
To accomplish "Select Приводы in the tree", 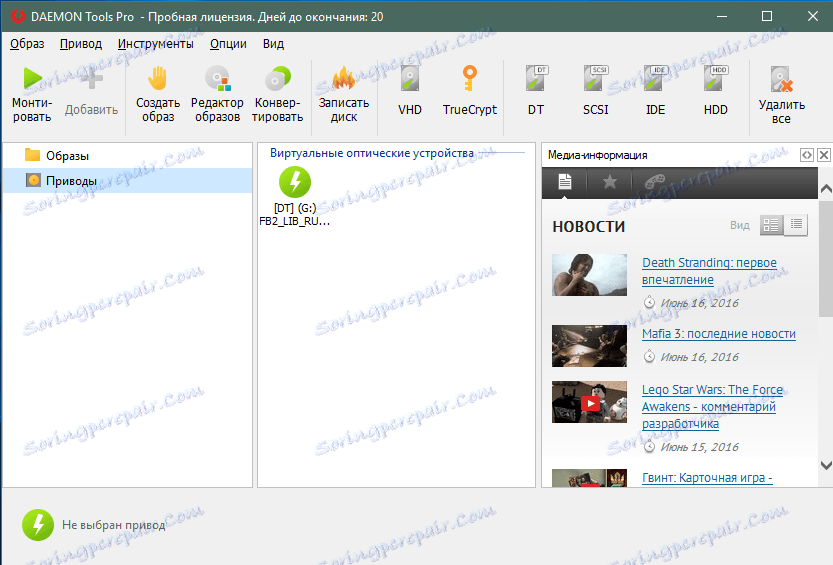I will 128,181.
